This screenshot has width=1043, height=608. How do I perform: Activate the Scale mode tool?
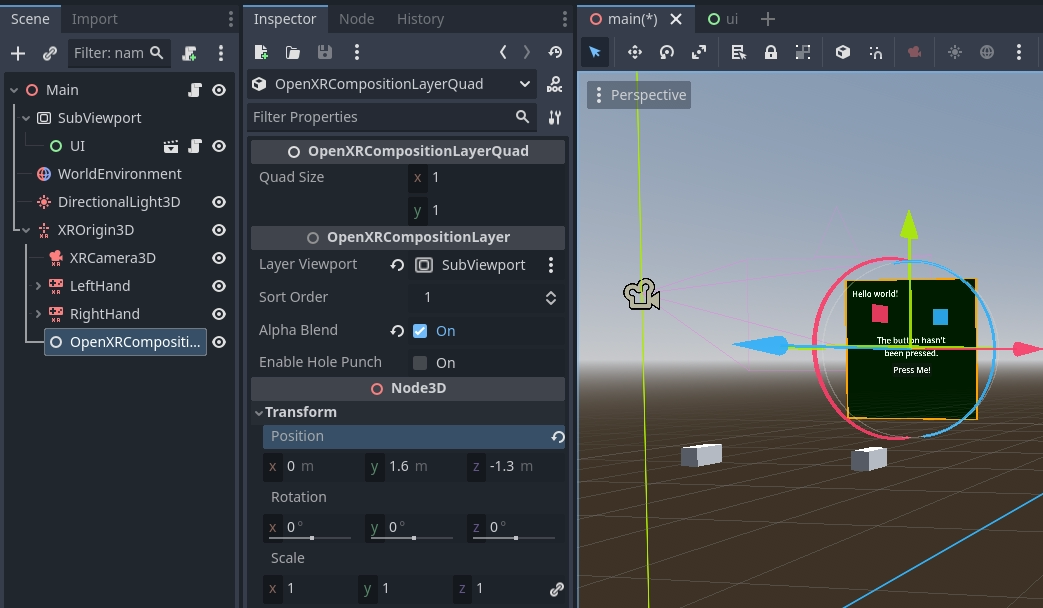pyautogui.click(x=700, y=52)
